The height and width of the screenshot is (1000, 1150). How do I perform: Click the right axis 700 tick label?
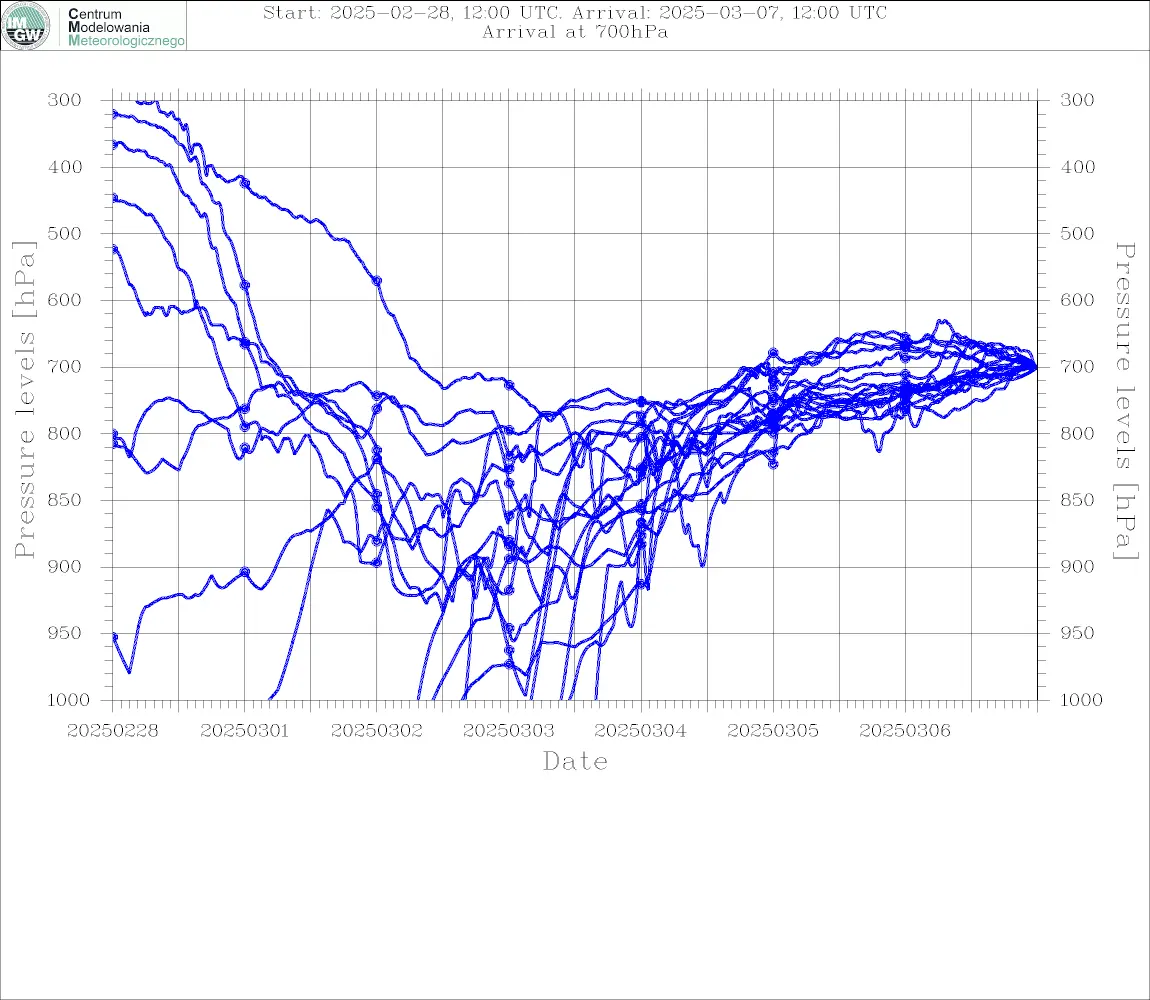click(1077, 367)
